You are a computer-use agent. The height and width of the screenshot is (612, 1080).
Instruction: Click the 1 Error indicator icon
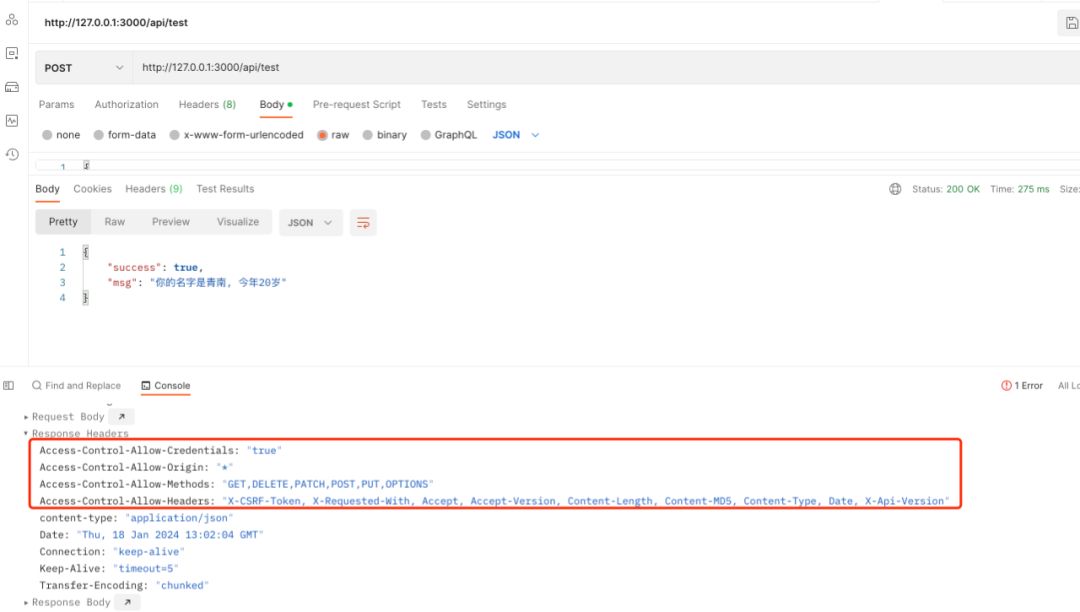point(1006,386)
